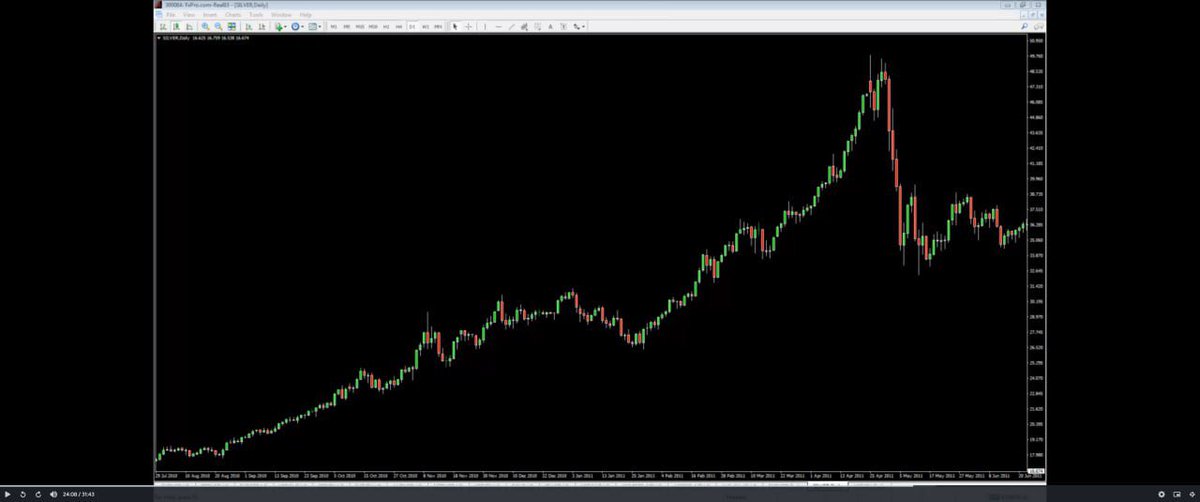Click the 24:08 / 31:43 time display

(77, 494)
